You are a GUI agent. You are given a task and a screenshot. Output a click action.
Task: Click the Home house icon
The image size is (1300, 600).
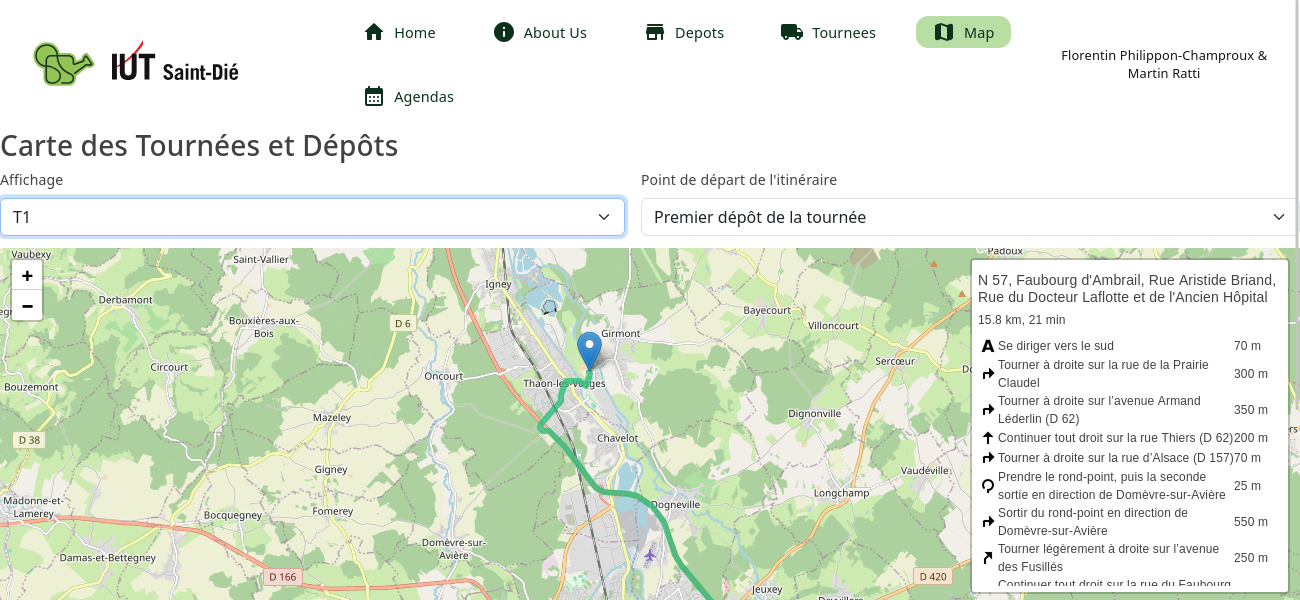click(374, 32)
